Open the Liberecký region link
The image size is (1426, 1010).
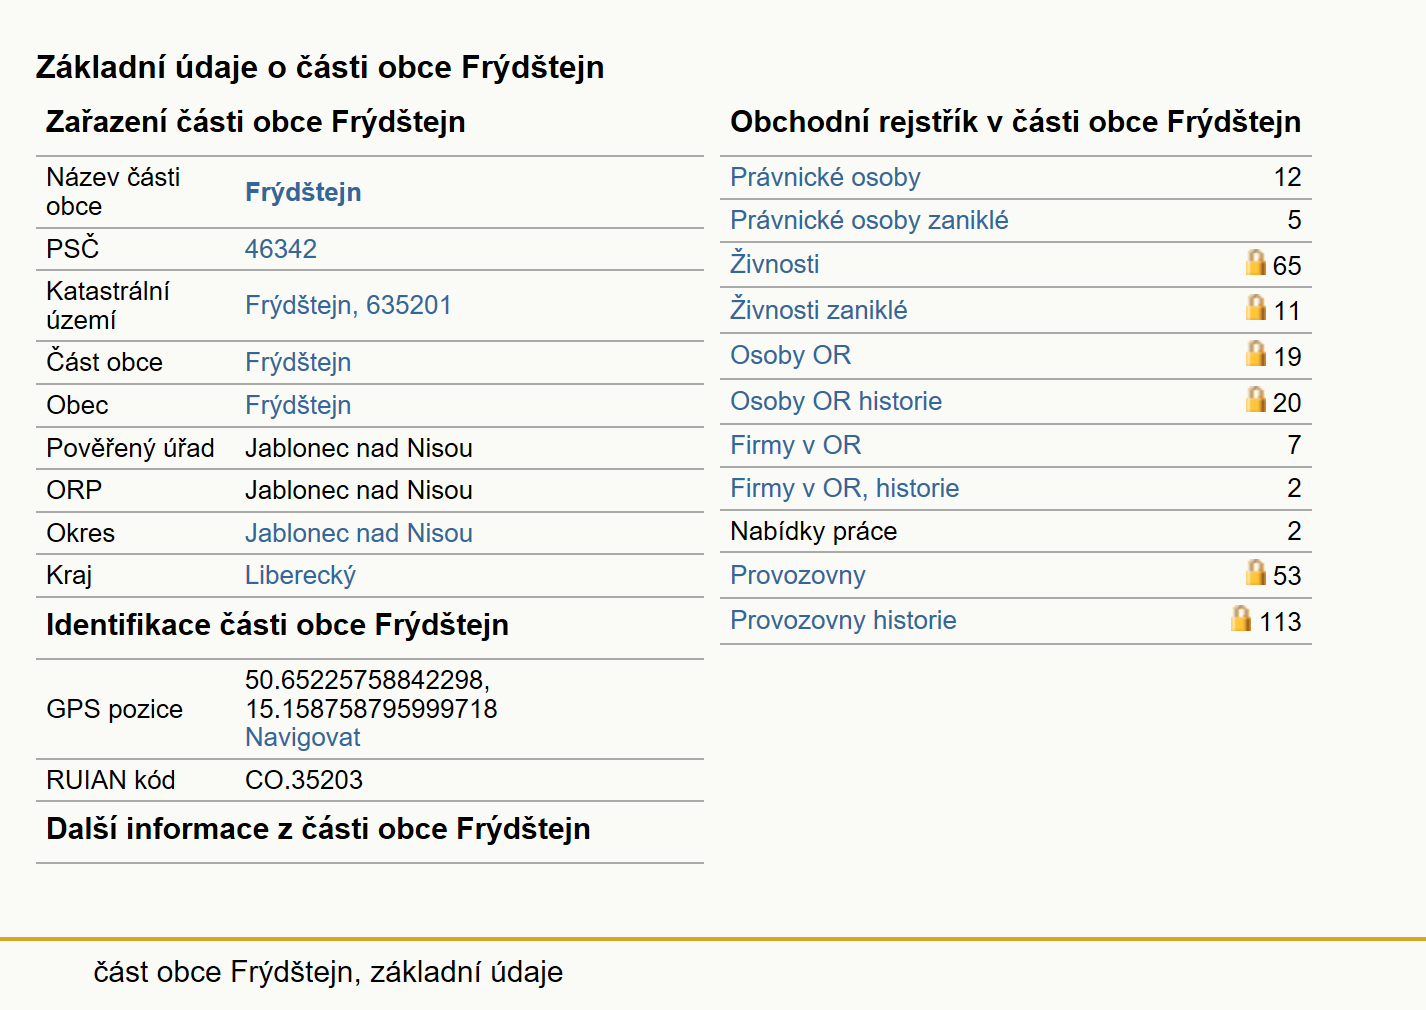click(300, 575)
